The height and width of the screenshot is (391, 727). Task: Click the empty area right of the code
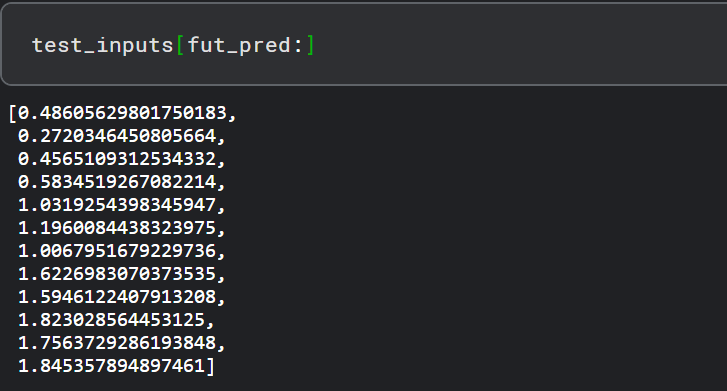[x=519, y=45]
